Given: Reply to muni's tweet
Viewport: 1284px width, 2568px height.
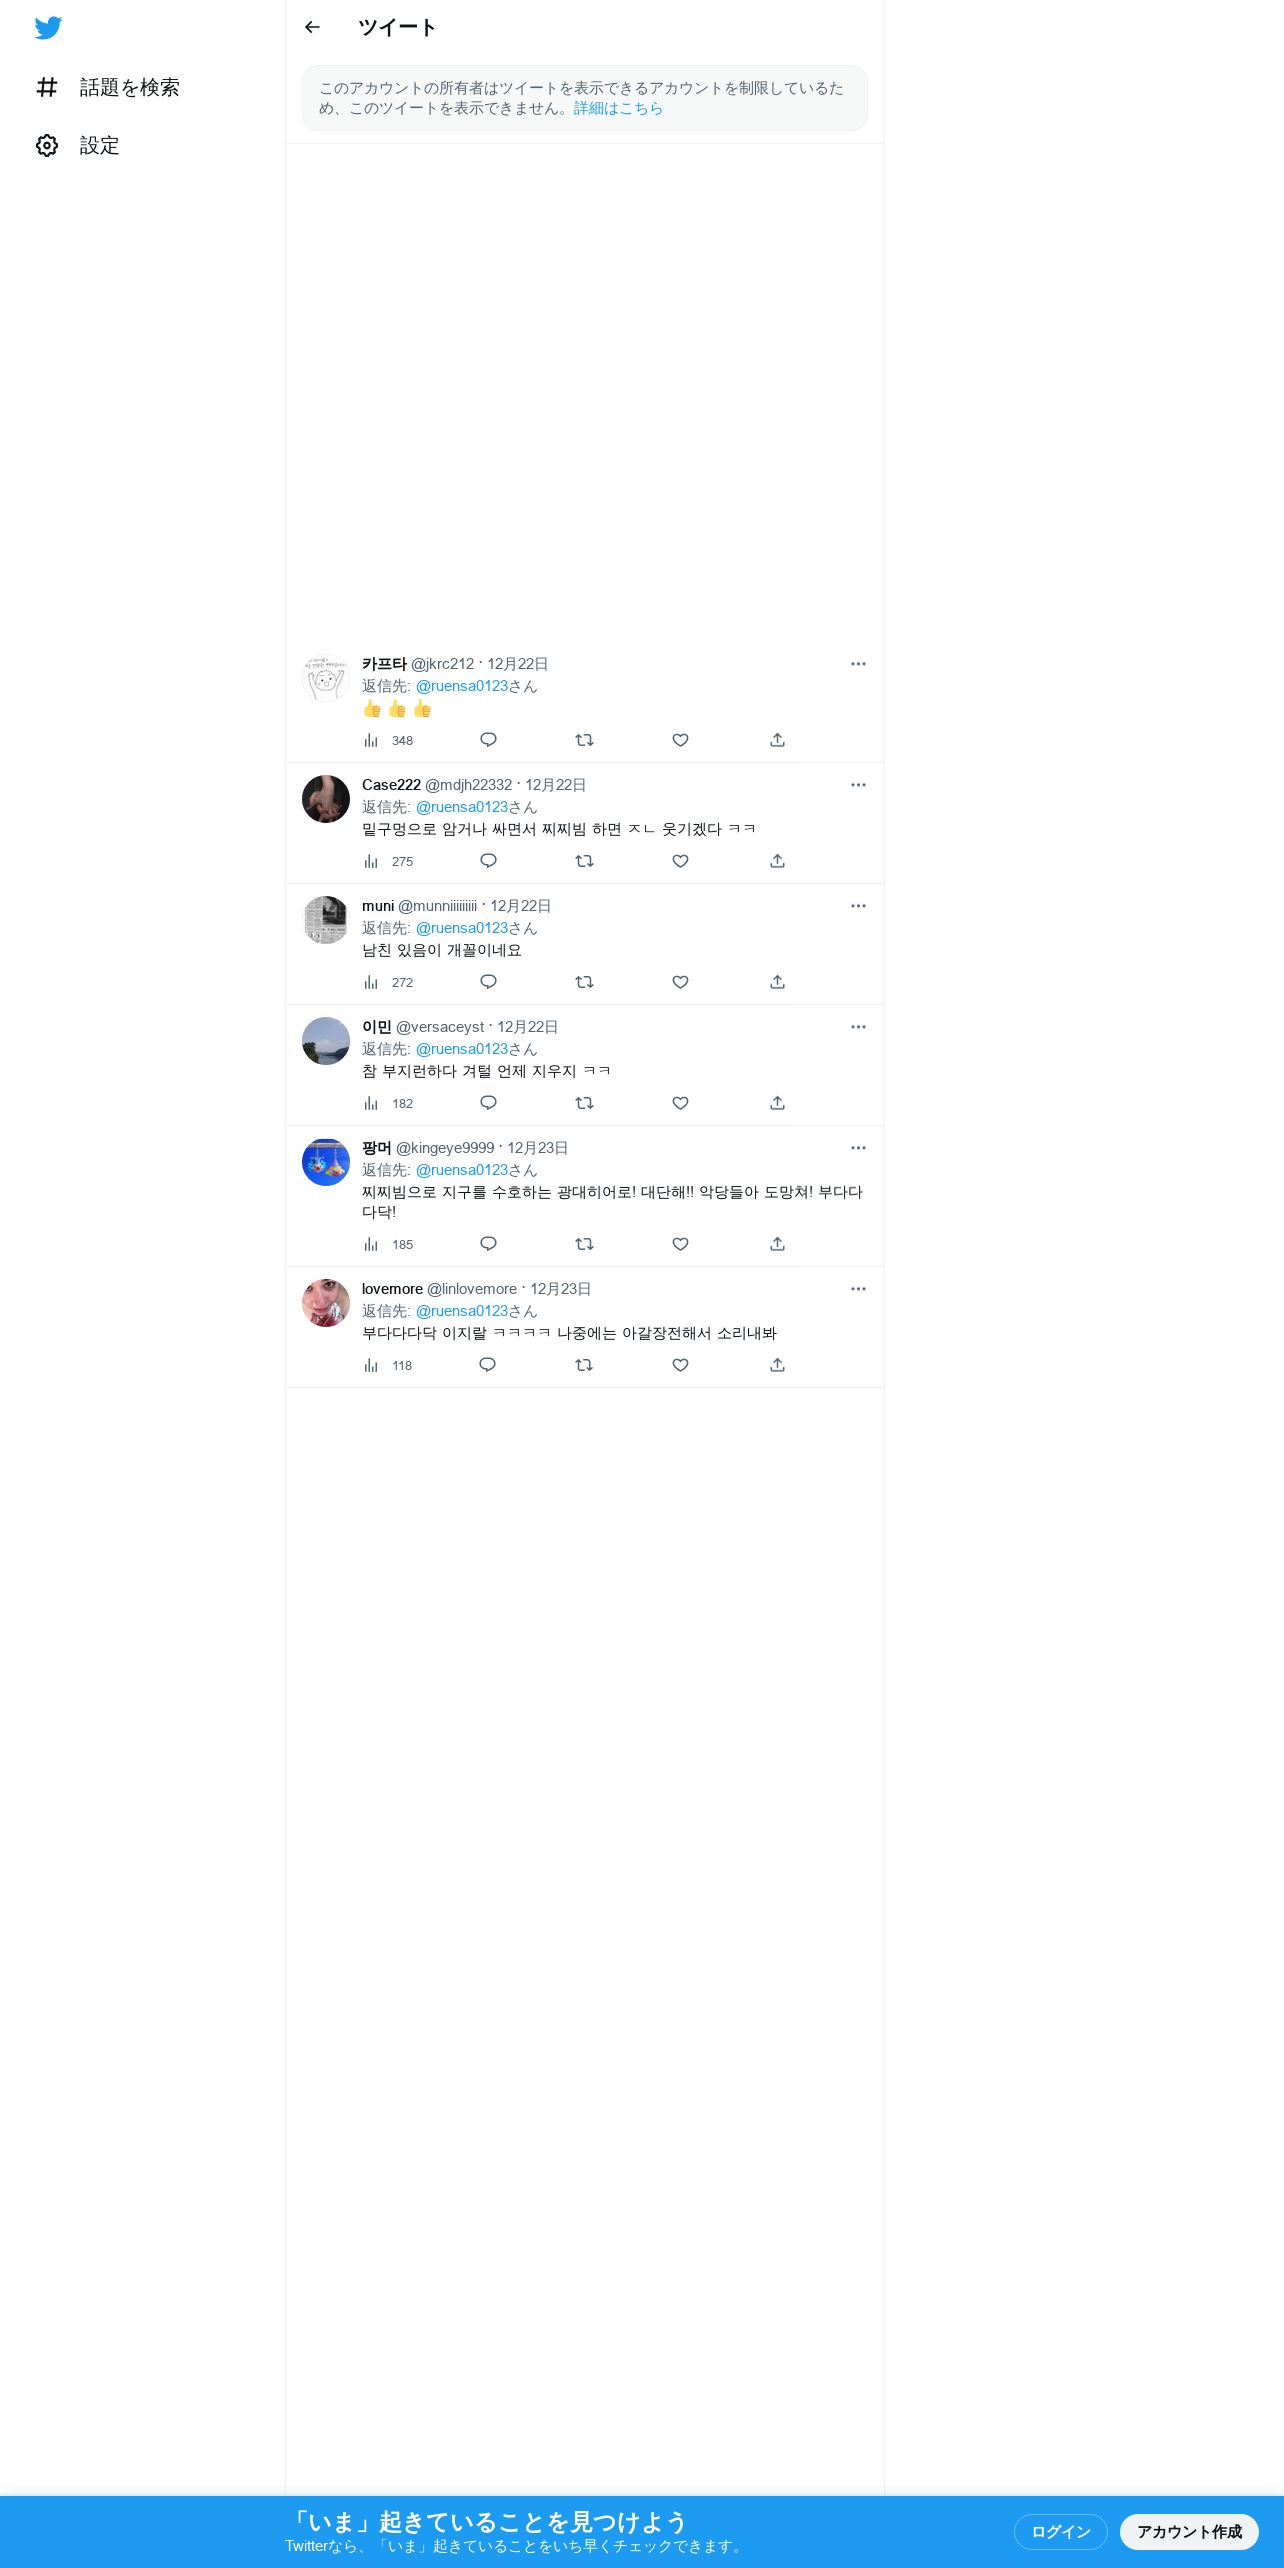Looking at the screenshot, I should pos(488,982).
